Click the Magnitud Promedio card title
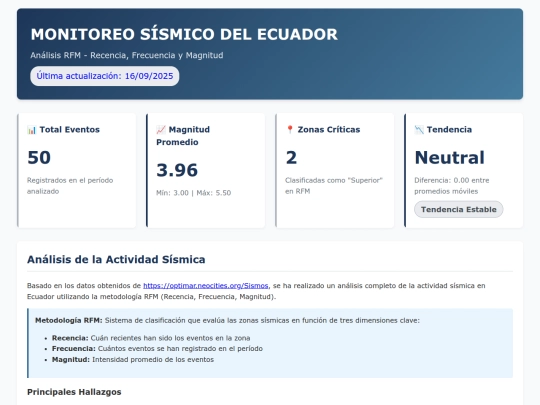Screen dimensions: 540x405 click(183, 136)
